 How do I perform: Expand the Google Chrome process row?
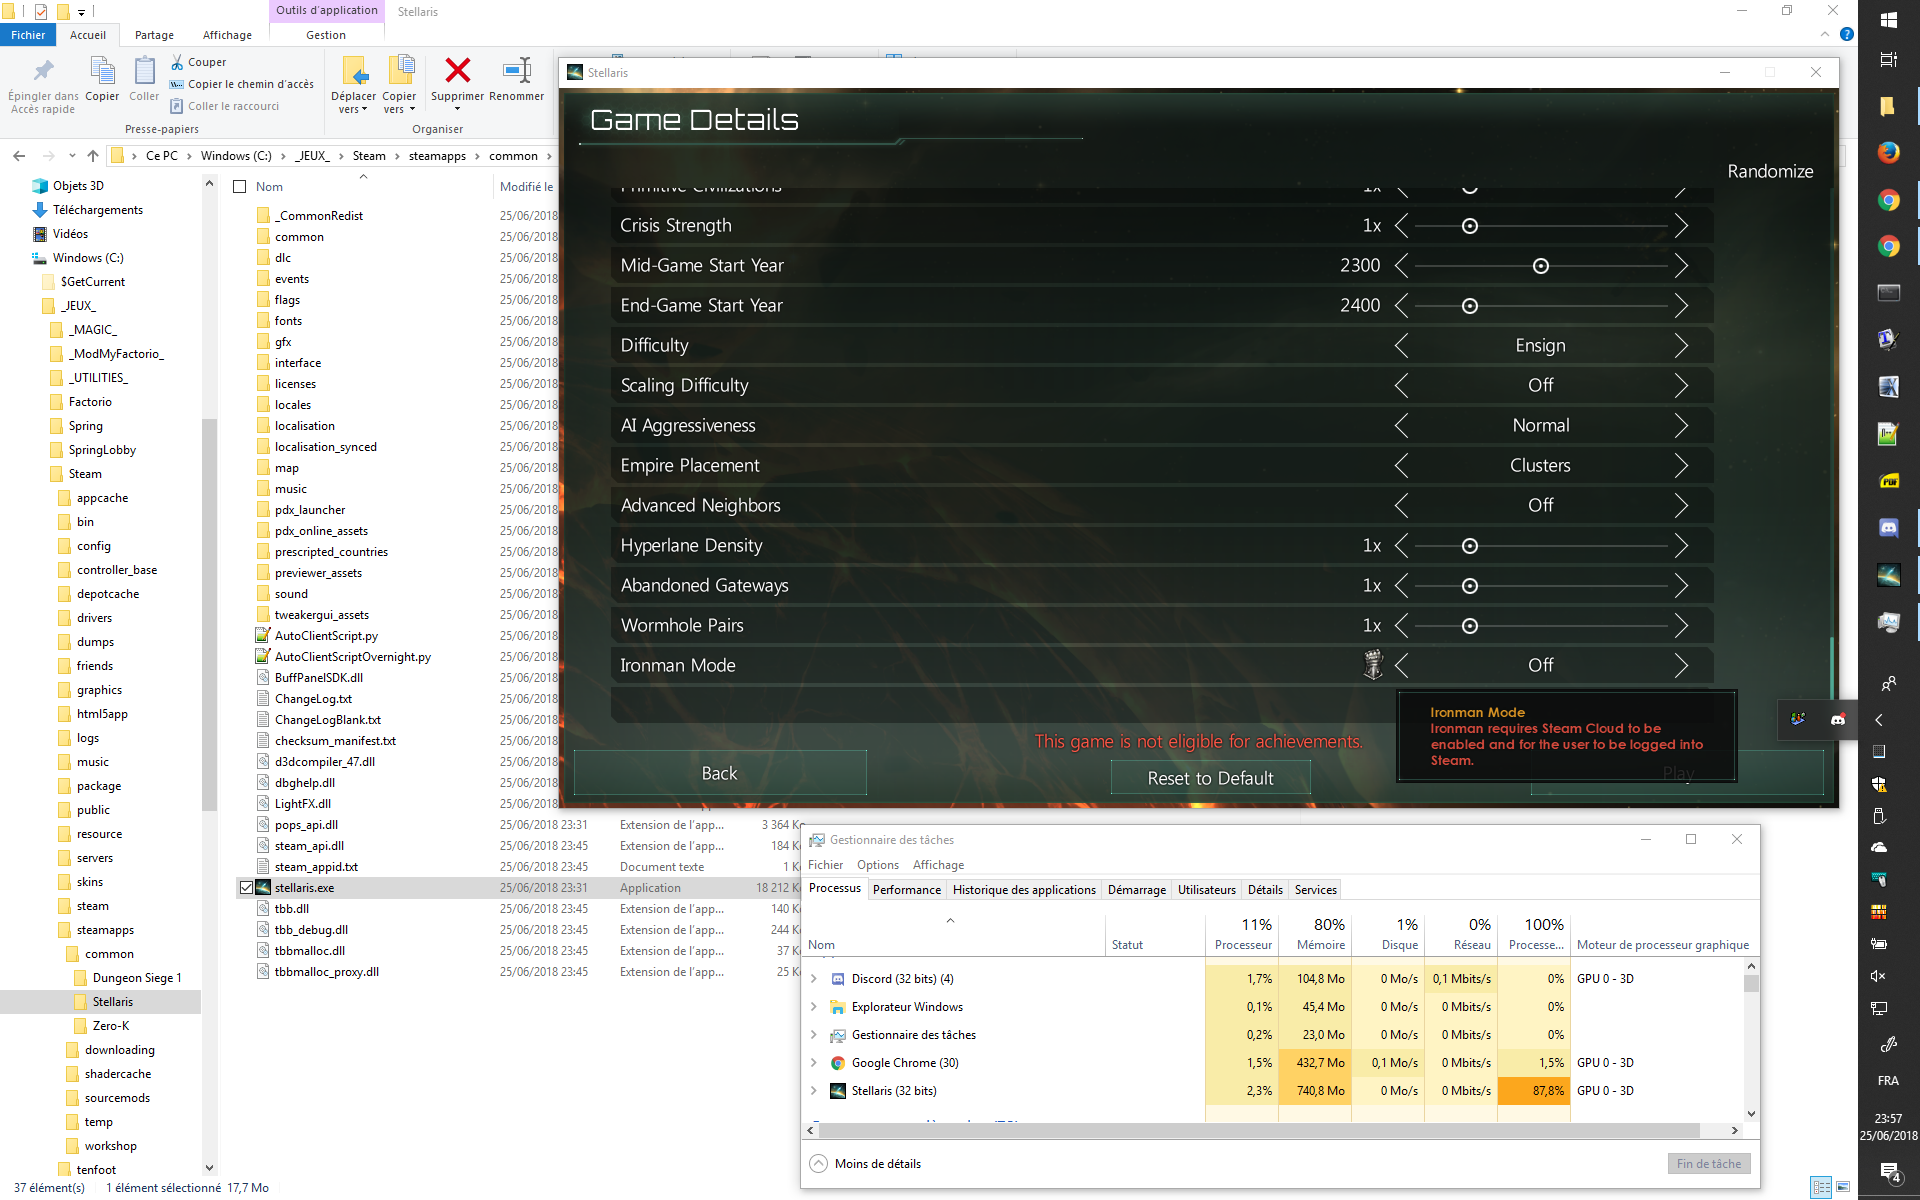(814, 1063)
